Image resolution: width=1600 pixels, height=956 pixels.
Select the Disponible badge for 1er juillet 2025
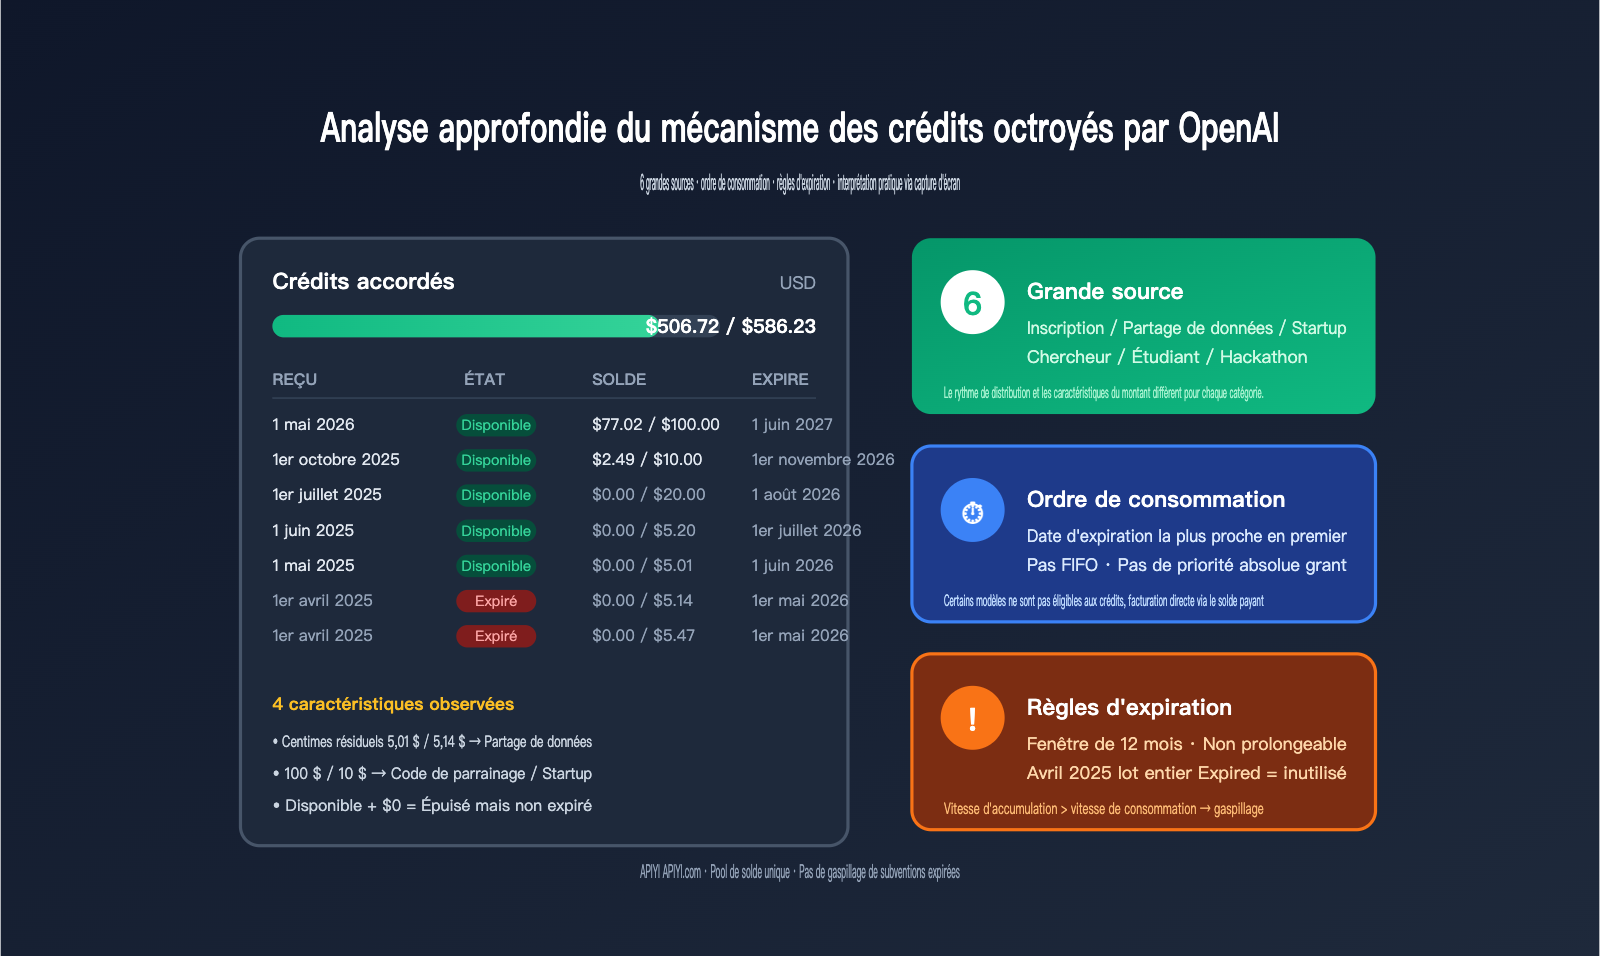coord(496,495)
